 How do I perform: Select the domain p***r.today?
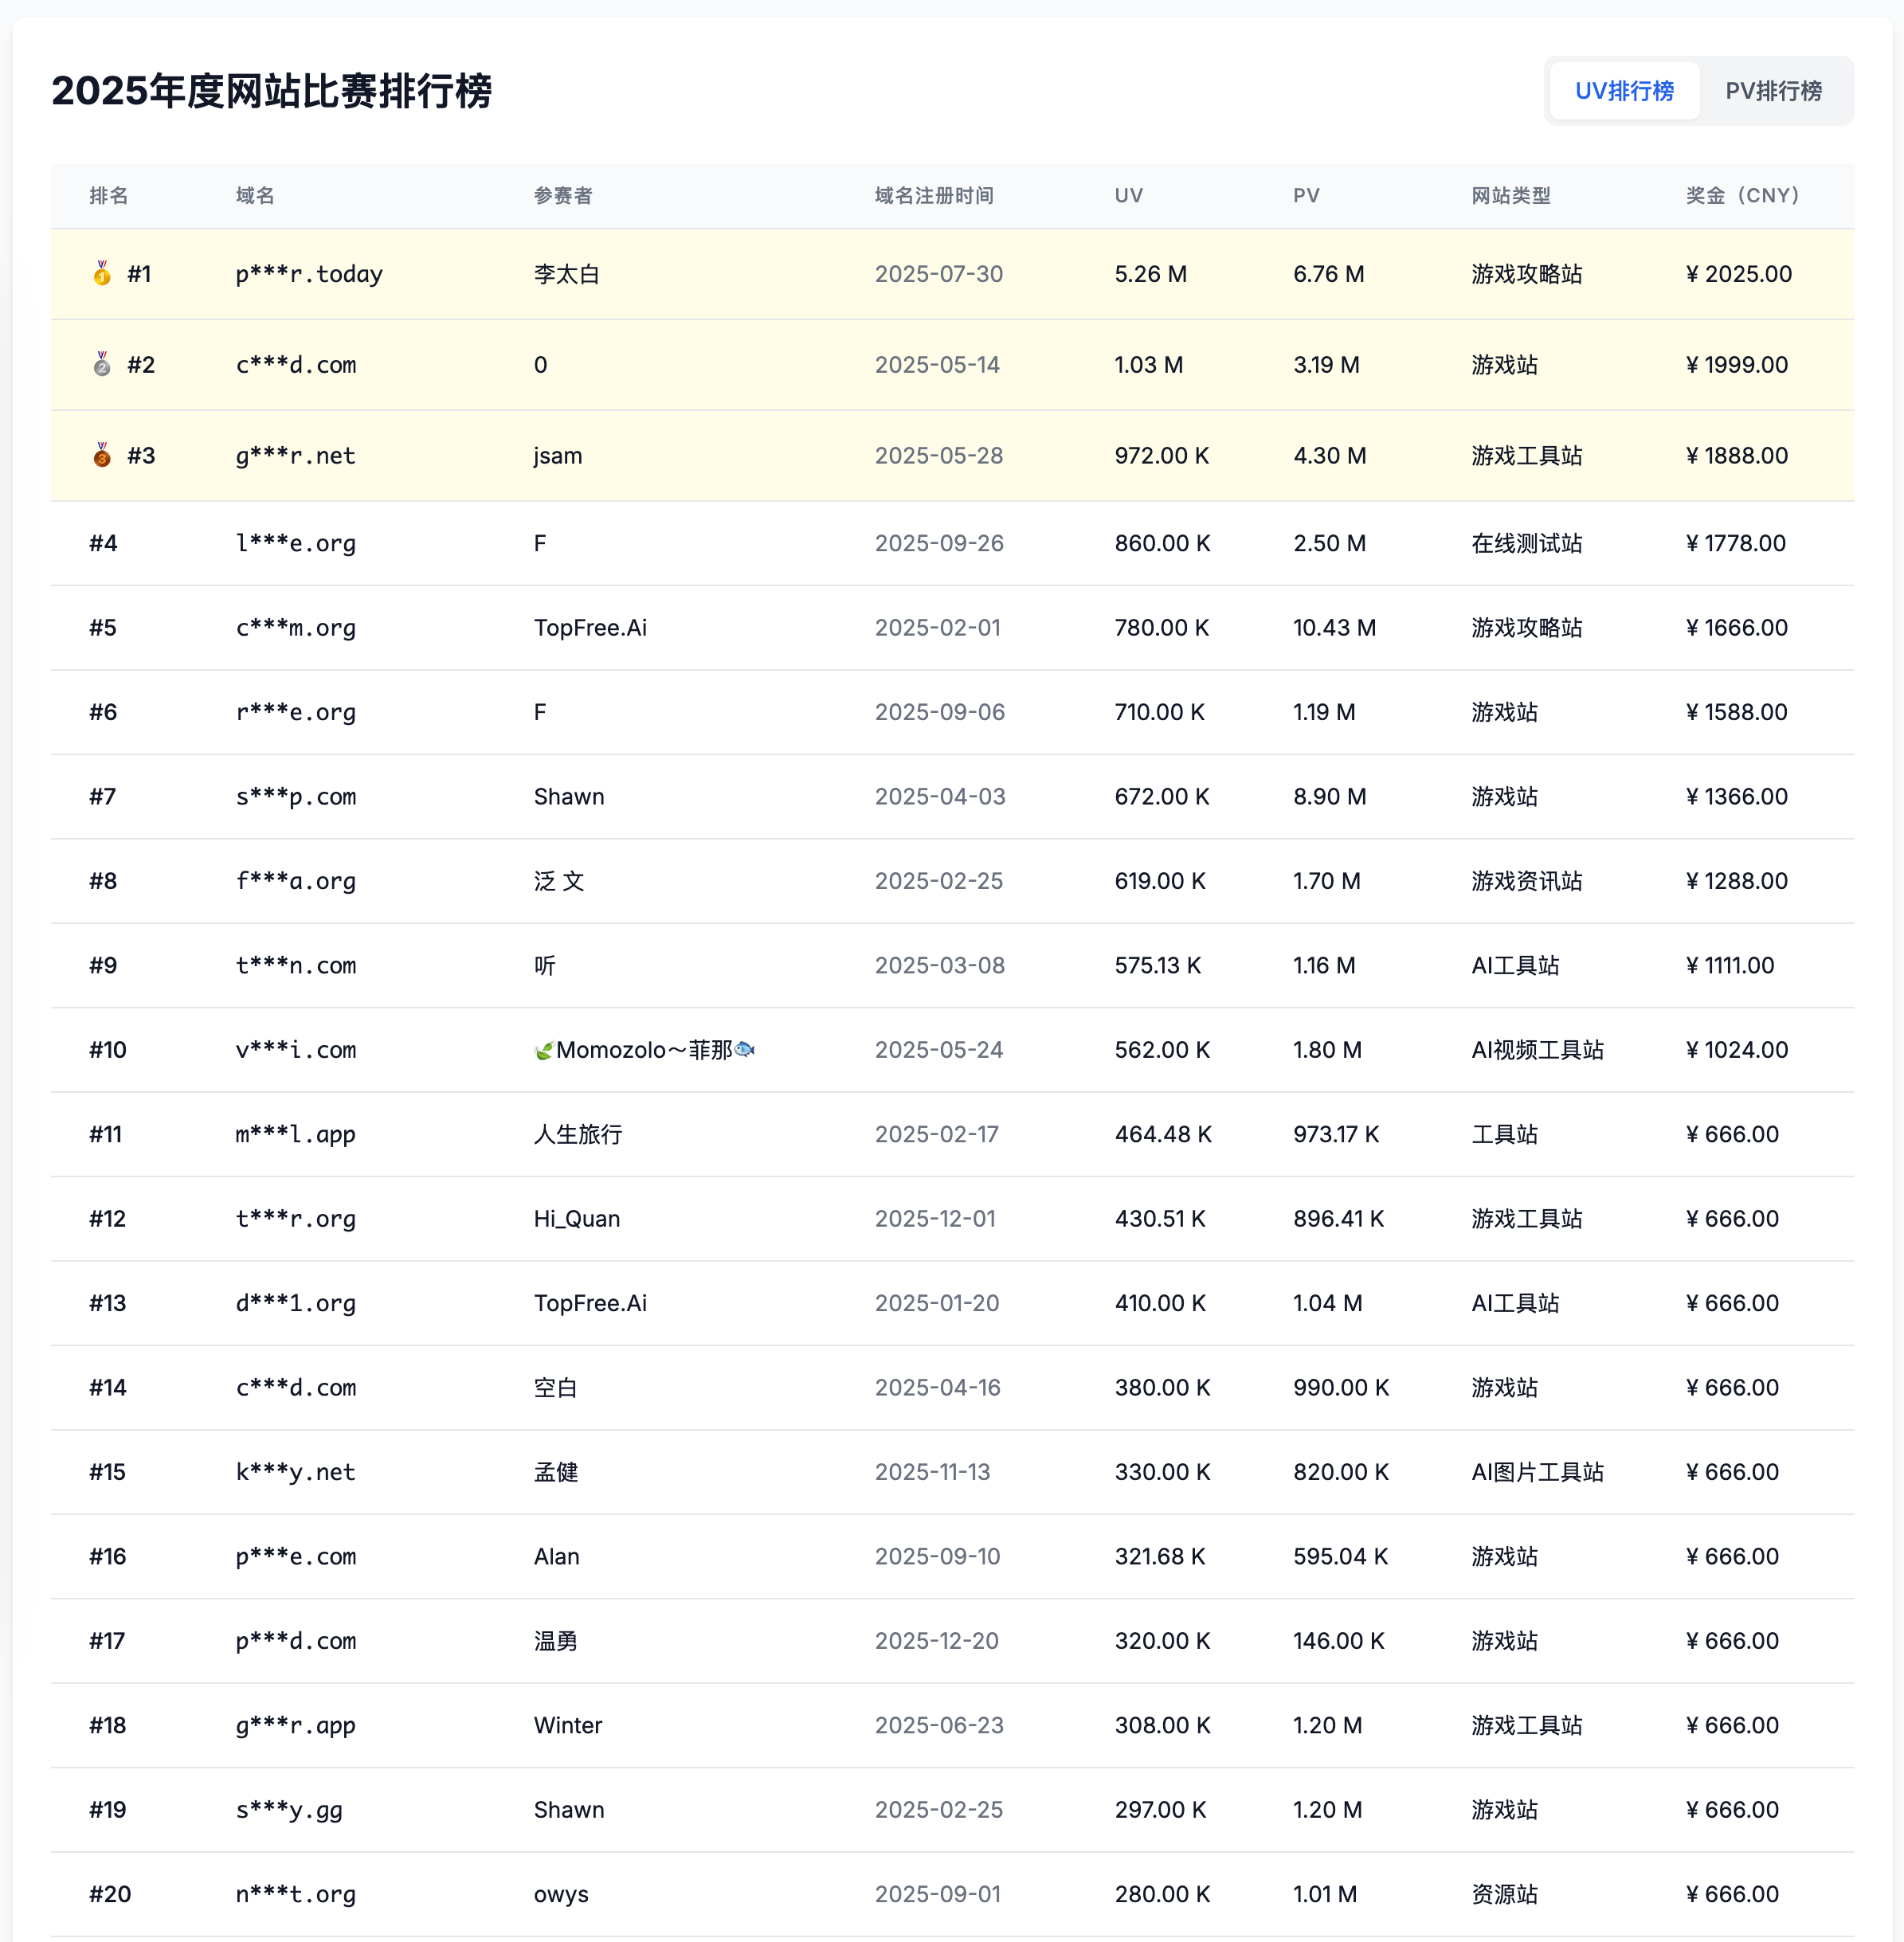[x=309, y=274]
